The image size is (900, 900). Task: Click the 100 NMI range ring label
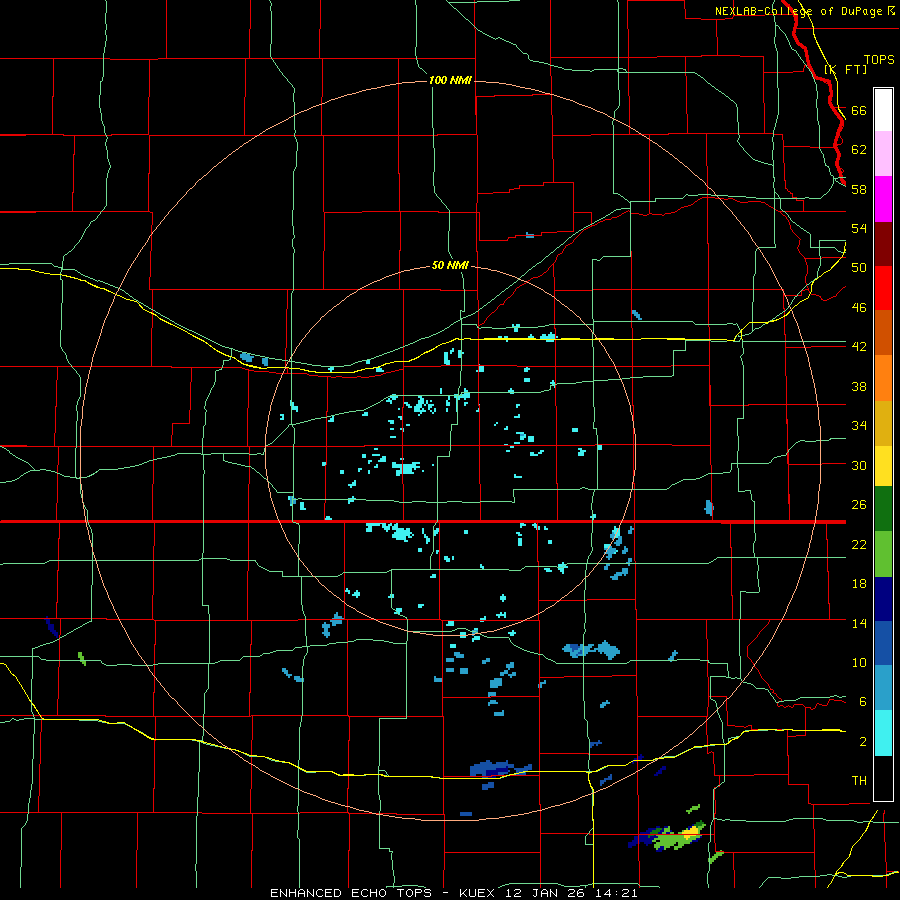click(x=450, y=80)
